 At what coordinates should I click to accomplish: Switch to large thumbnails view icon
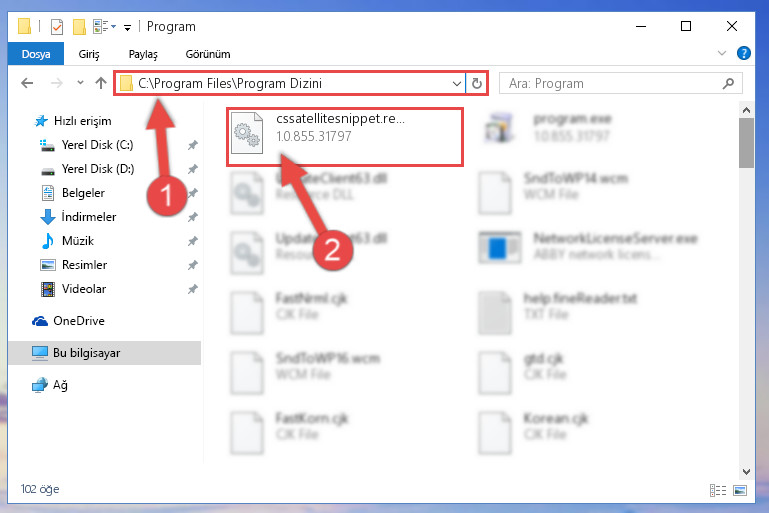(740, 490)
